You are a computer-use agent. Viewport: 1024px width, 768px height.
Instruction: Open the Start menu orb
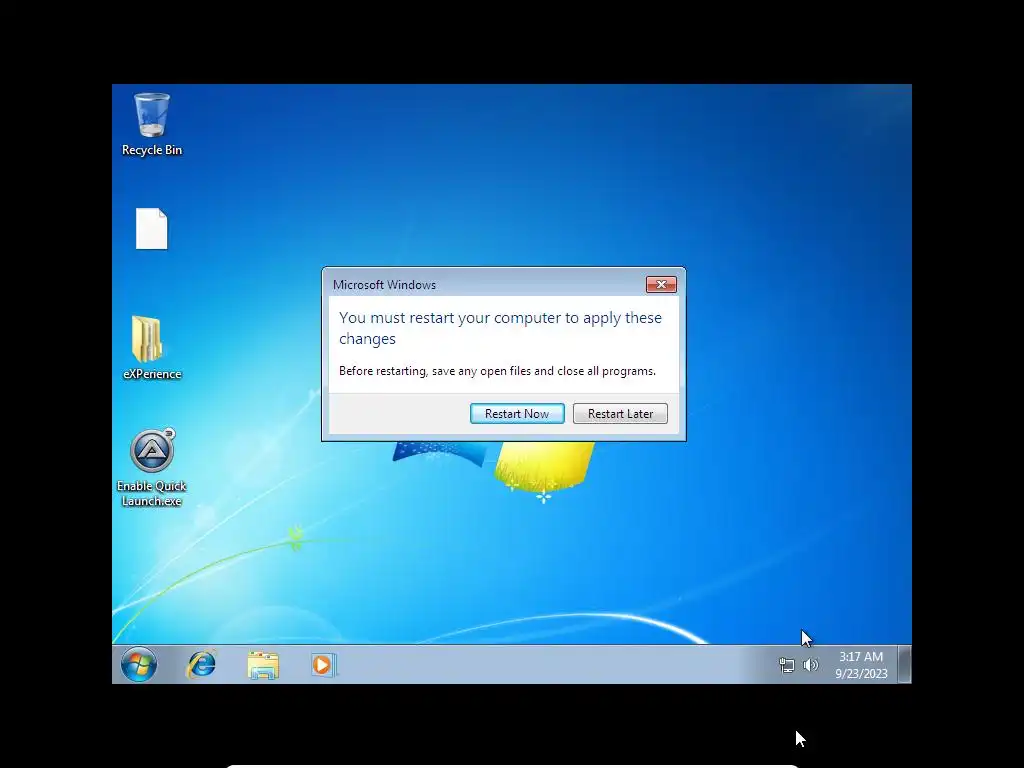pos(138,665)
